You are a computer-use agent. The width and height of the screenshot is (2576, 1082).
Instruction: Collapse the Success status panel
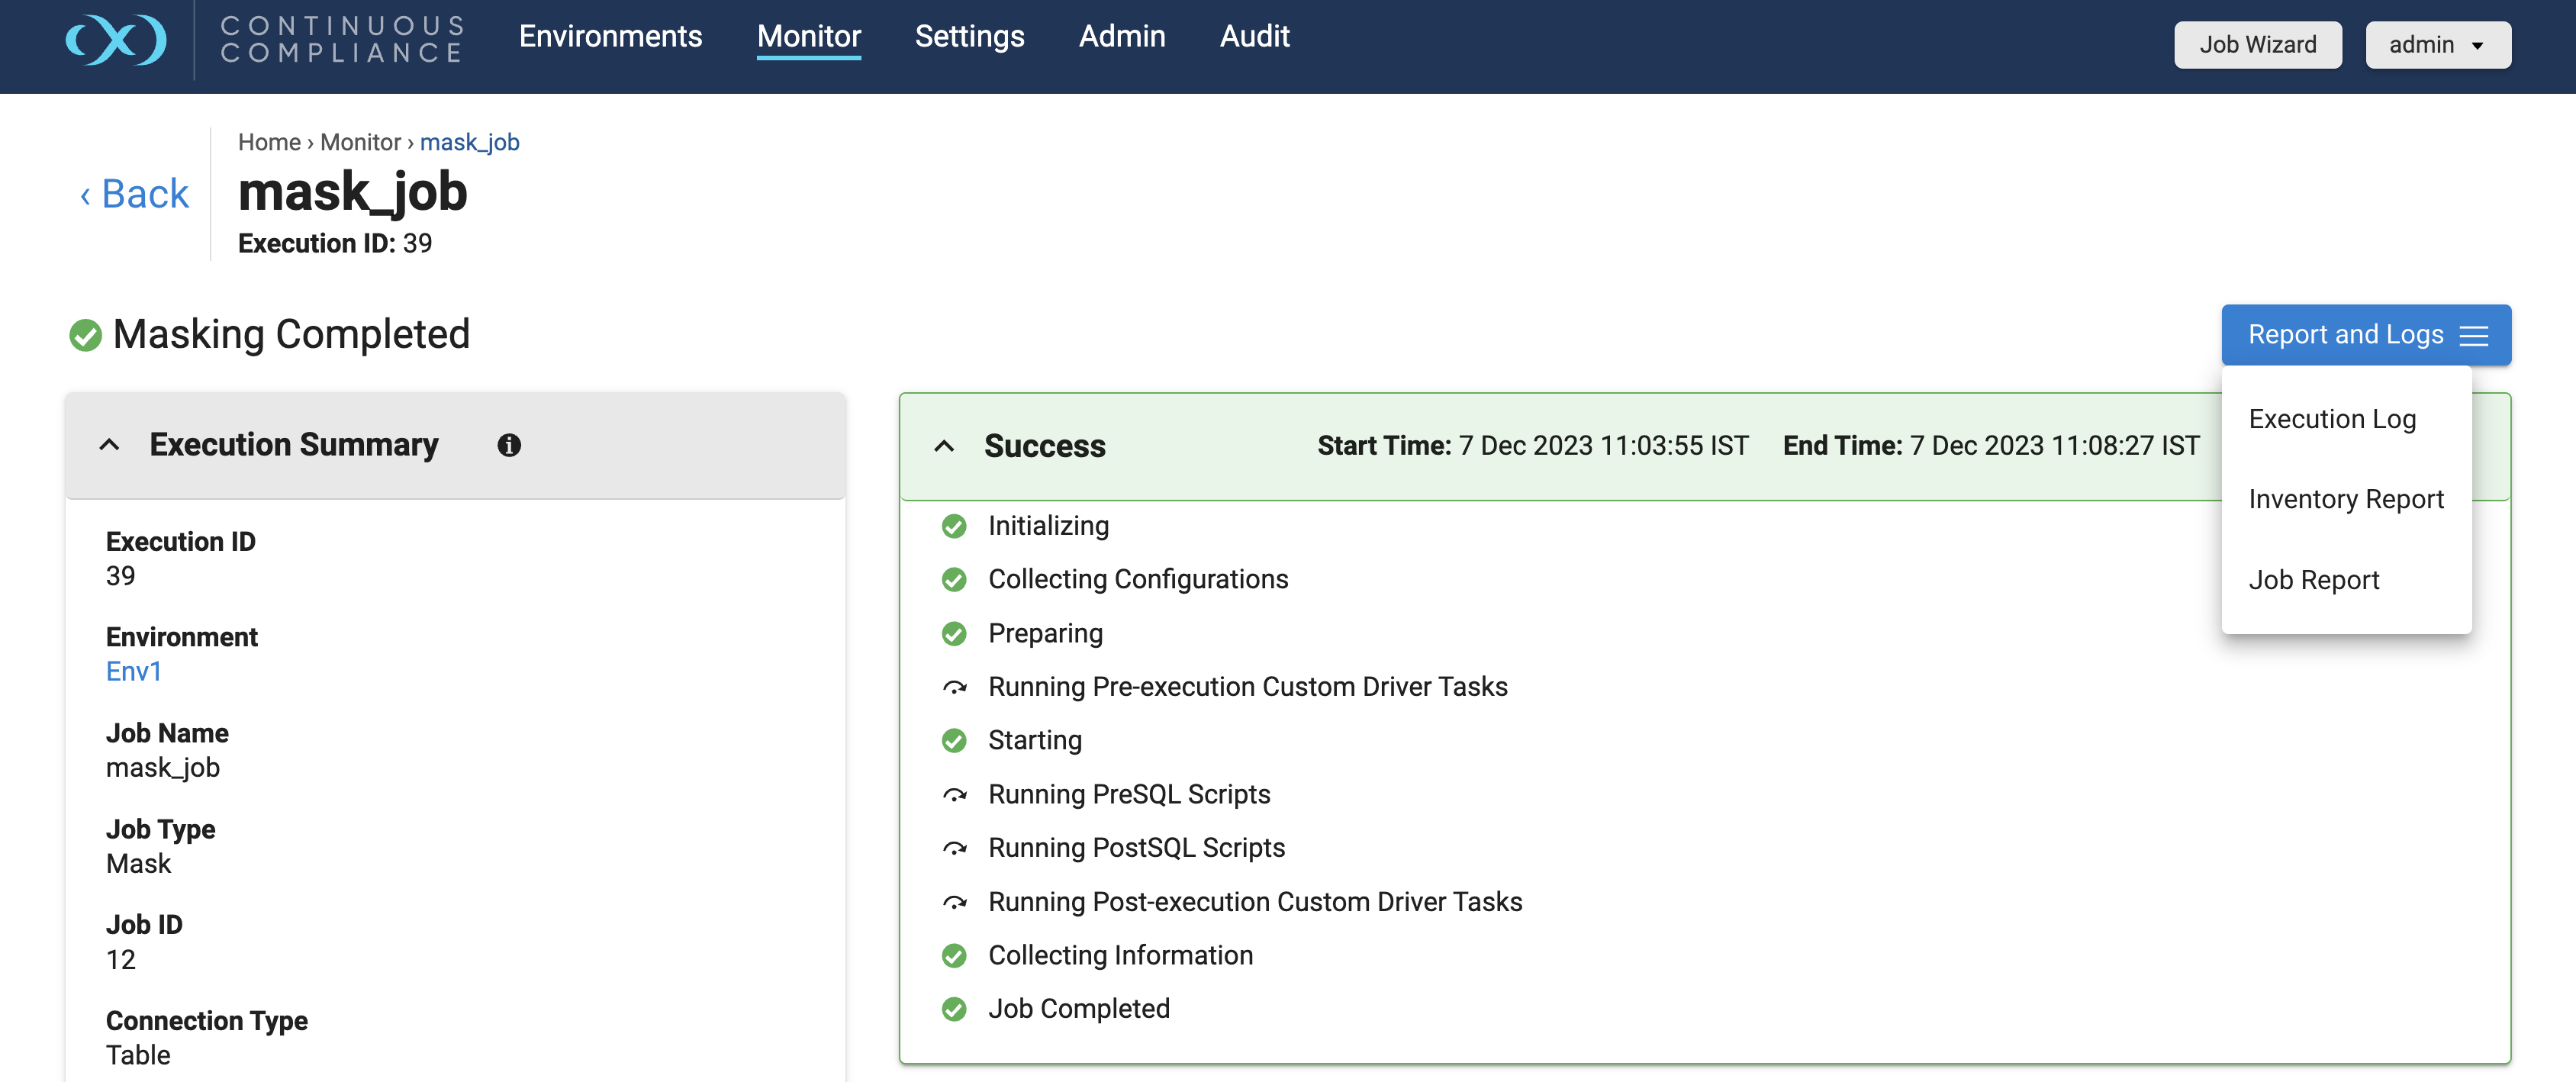point(943,447)
